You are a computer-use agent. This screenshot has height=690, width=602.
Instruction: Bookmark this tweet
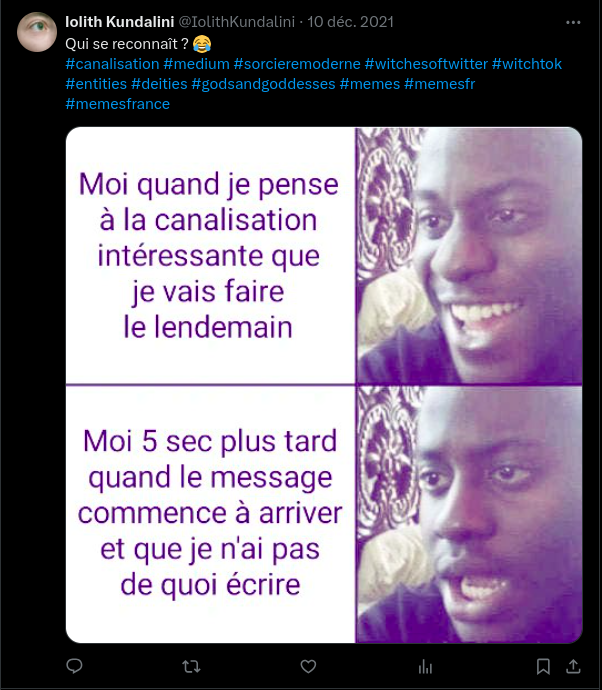(x=543, y=667)
